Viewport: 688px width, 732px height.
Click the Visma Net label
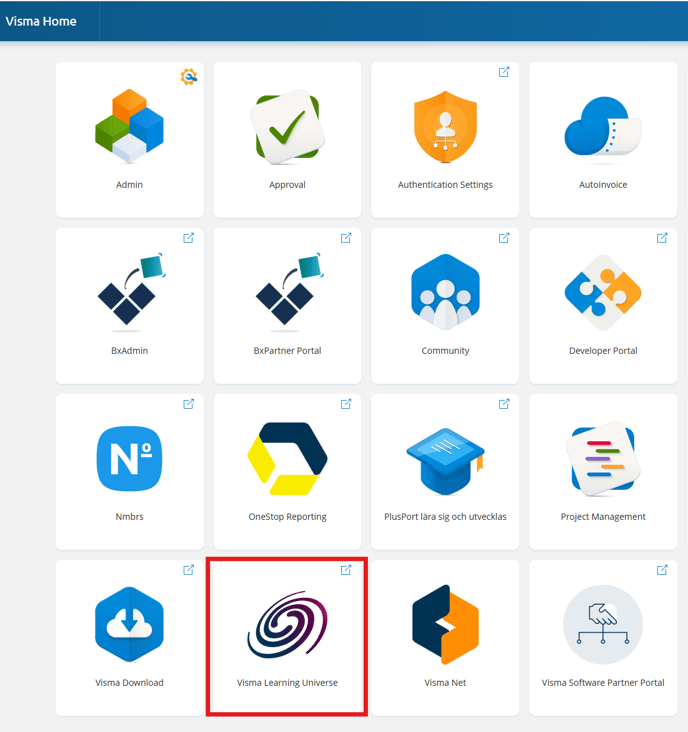(445, 683)
